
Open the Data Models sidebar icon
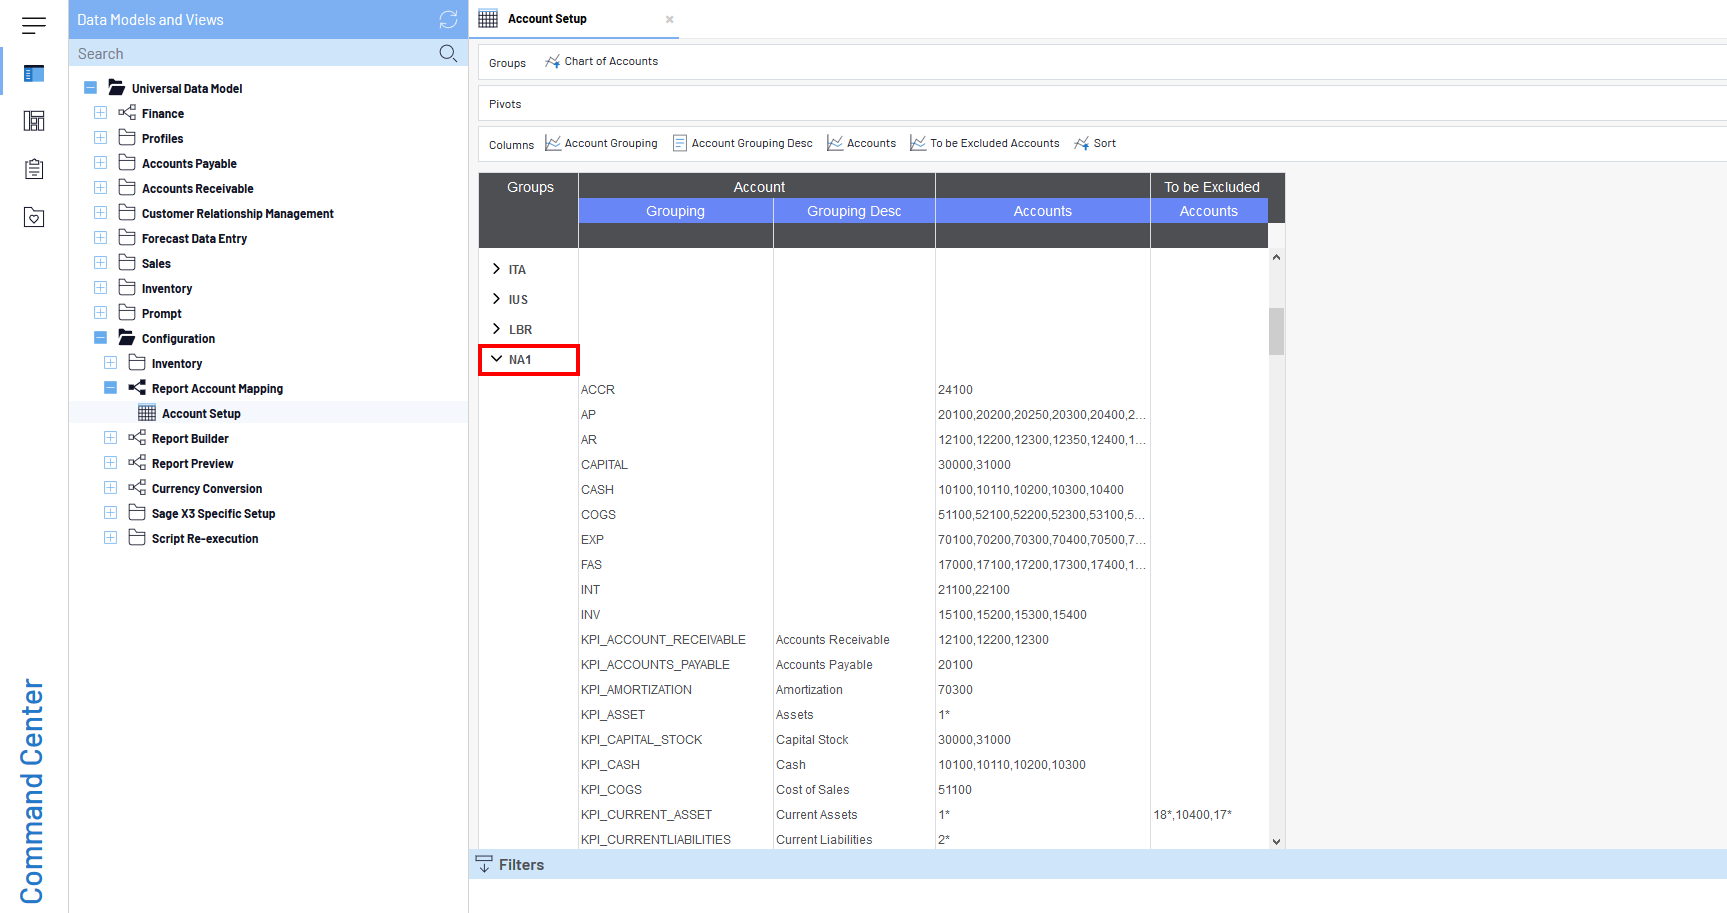tap(34, 73)
